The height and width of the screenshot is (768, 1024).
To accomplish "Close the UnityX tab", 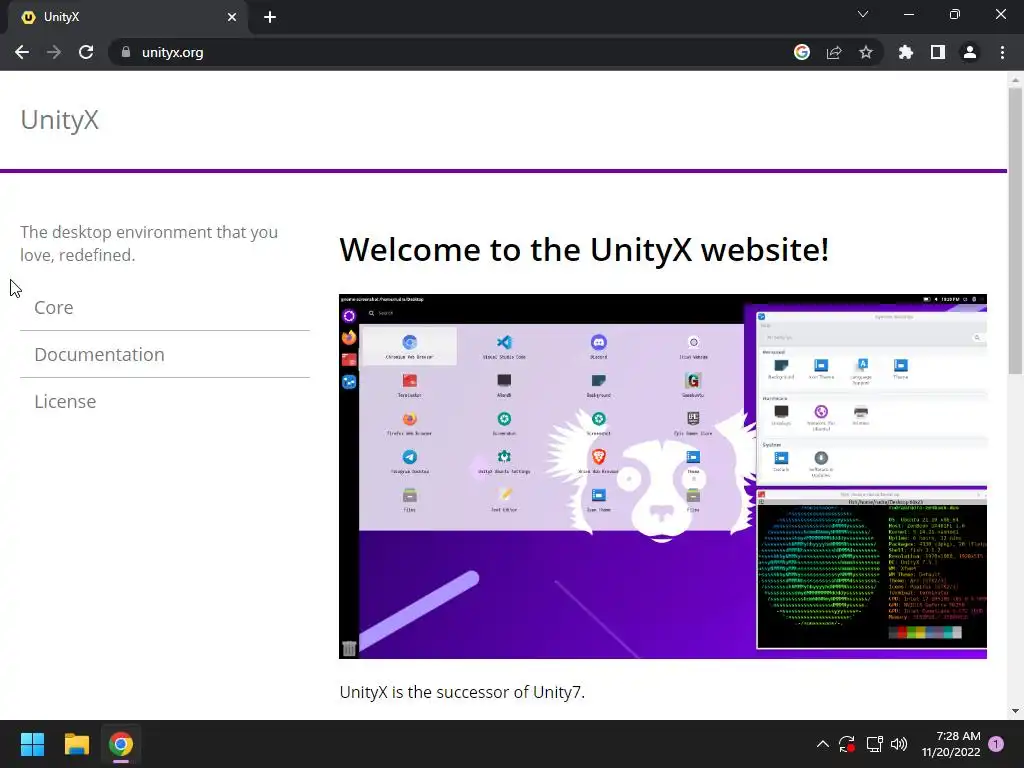I will [x=232, y=17].
